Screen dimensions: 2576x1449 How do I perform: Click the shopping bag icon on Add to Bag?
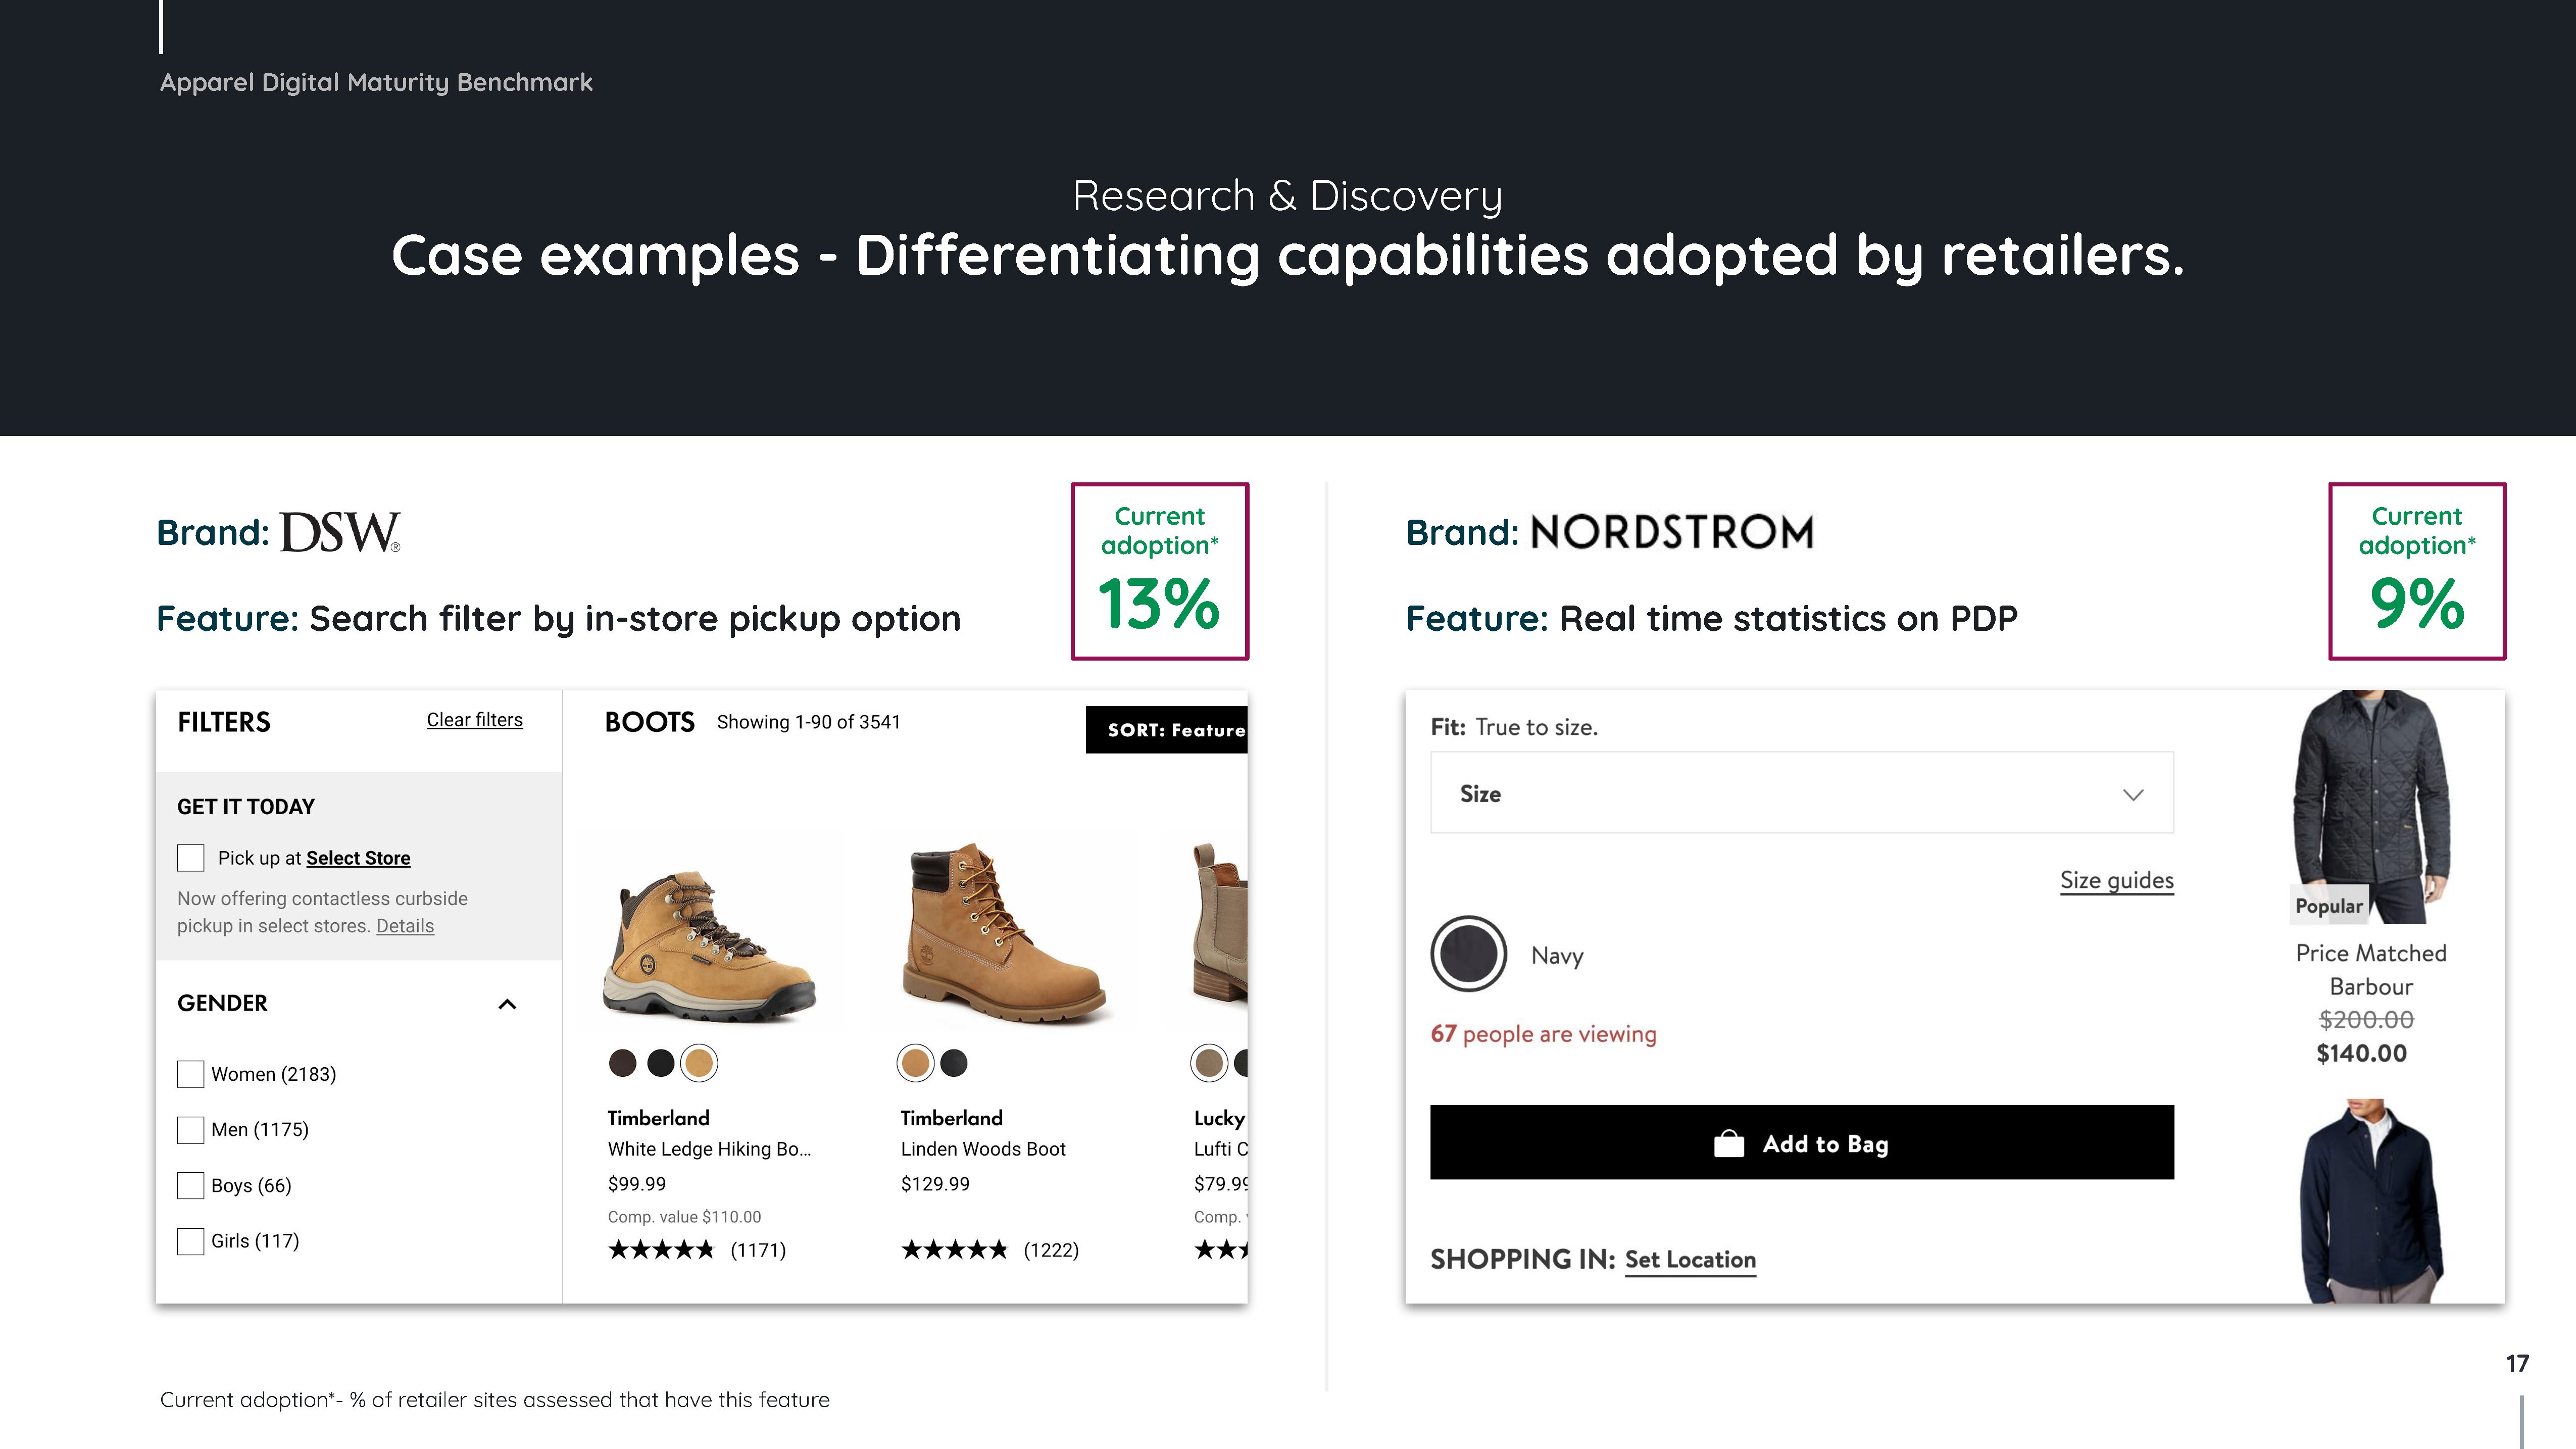(1729, 1143)
